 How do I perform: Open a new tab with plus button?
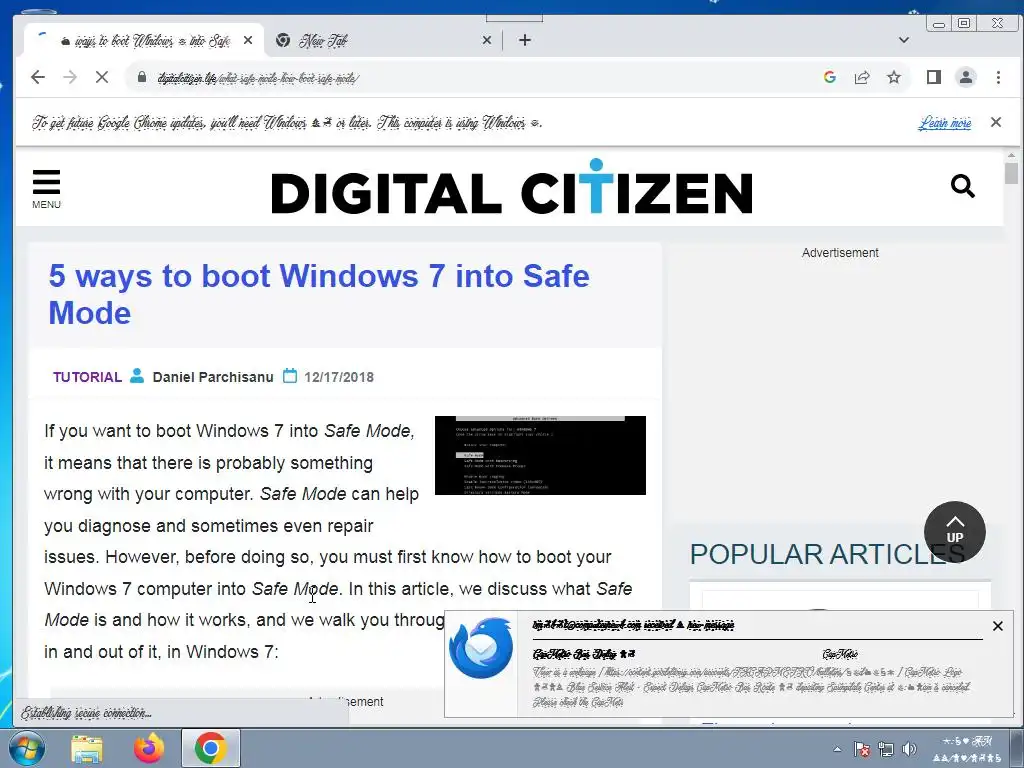click(524, 40)
